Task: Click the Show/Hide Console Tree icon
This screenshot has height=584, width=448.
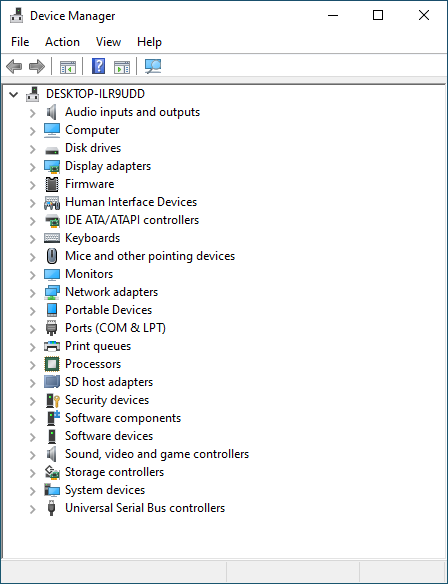Action: point(68,67)
